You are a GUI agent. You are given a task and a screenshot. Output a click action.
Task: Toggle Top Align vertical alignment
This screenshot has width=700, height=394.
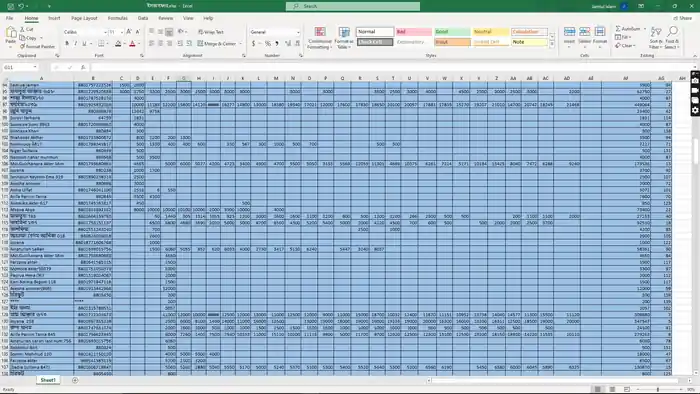coord(152,32)
